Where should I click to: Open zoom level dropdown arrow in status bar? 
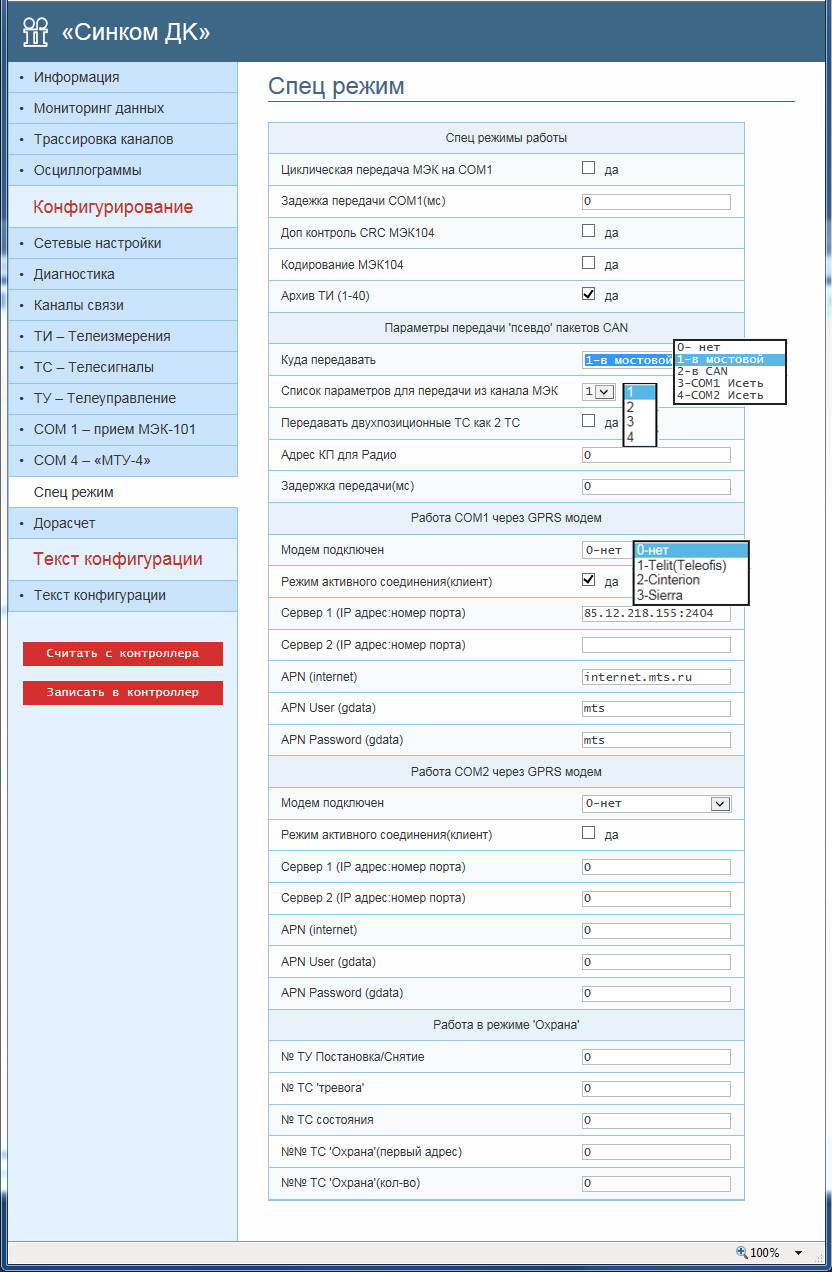[x=798, y=1253]
